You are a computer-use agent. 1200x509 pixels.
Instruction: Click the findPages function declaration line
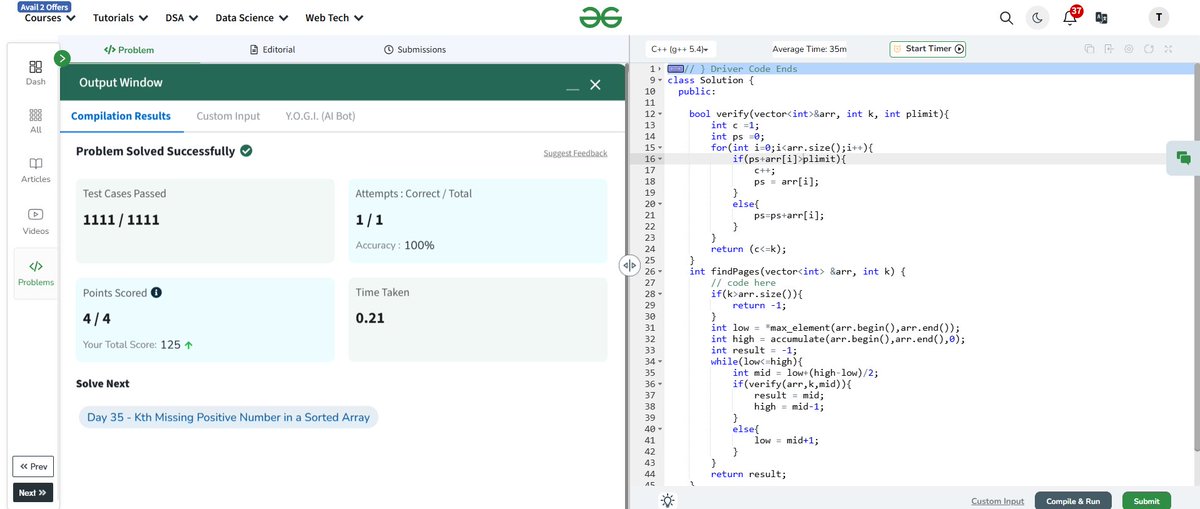pyautogui.click(x=797, y=271)
